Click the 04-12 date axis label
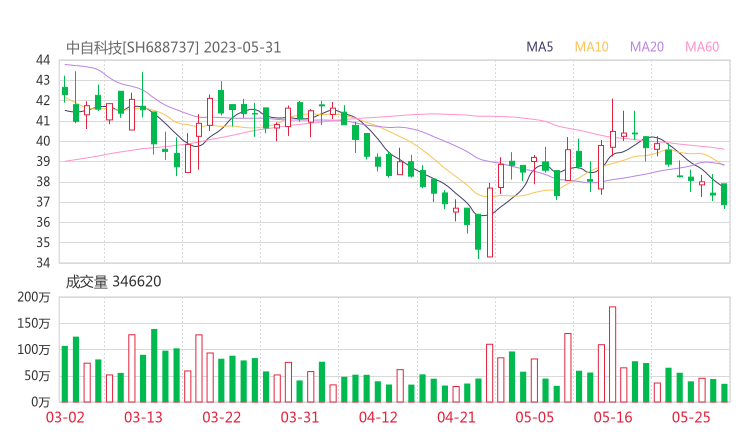 [378, 417]
